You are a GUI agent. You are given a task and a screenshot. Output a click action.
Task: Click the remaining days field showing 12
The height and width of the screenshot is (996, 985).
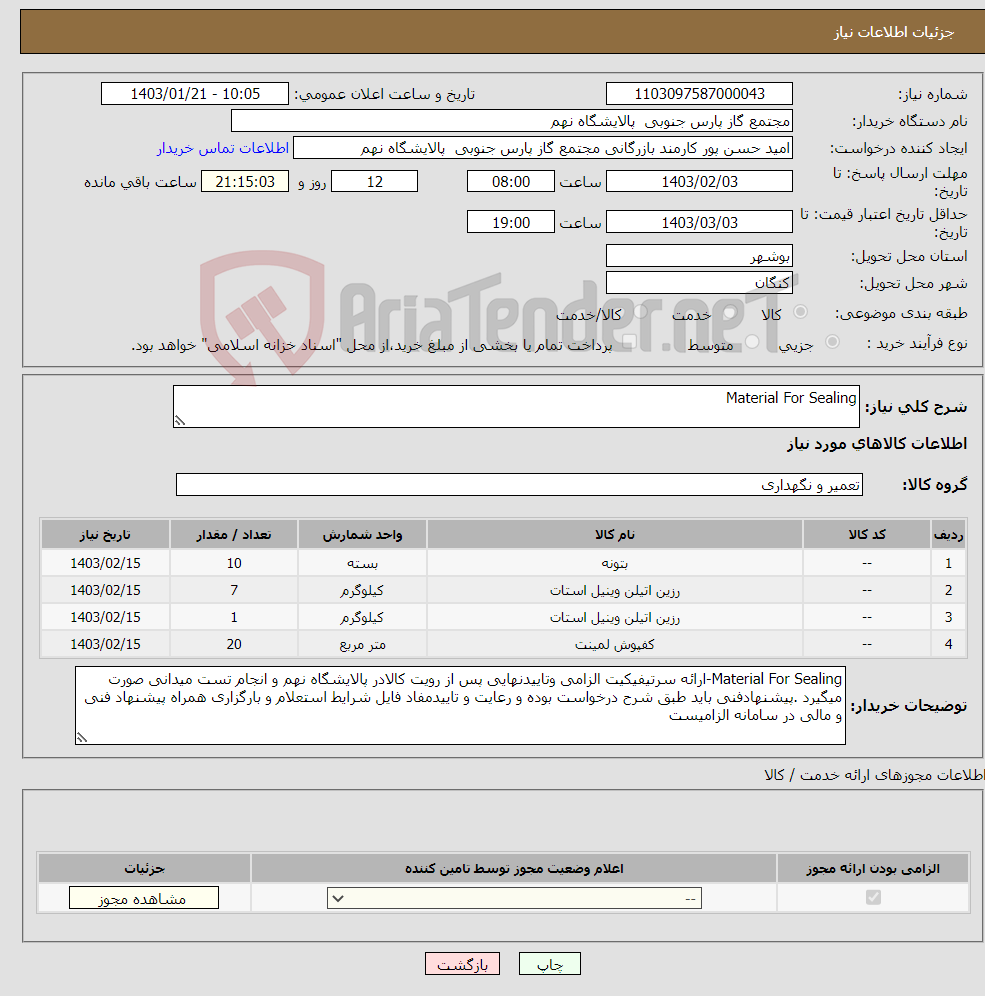click(x=375, y=182)
